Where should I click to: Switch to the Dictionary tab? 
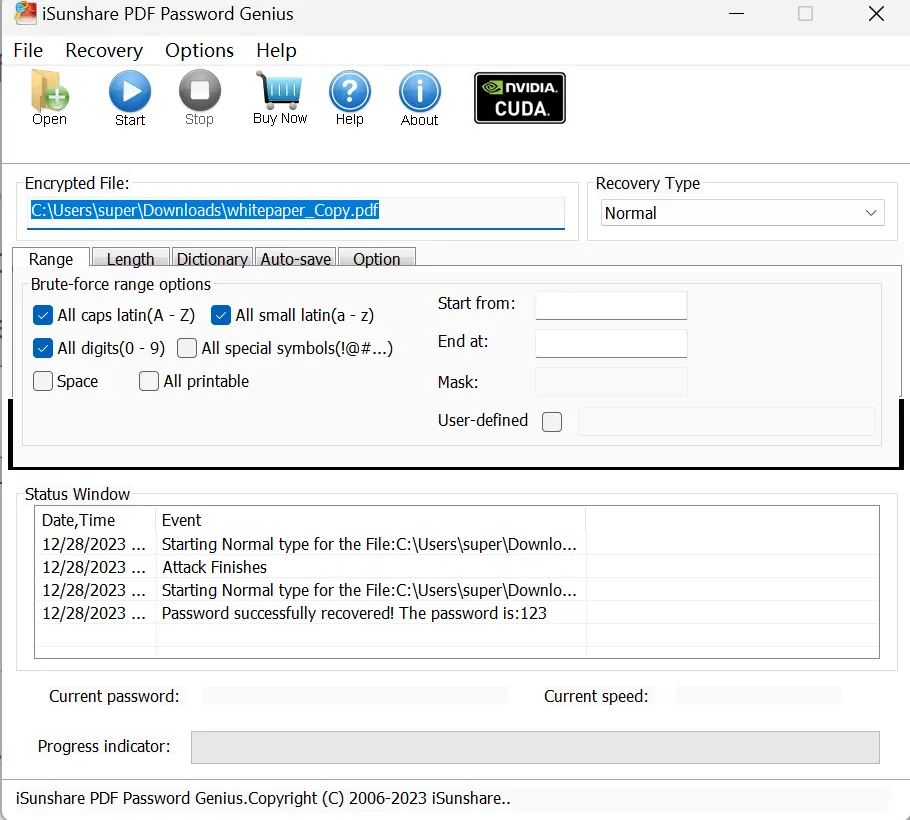click(212, 258)
